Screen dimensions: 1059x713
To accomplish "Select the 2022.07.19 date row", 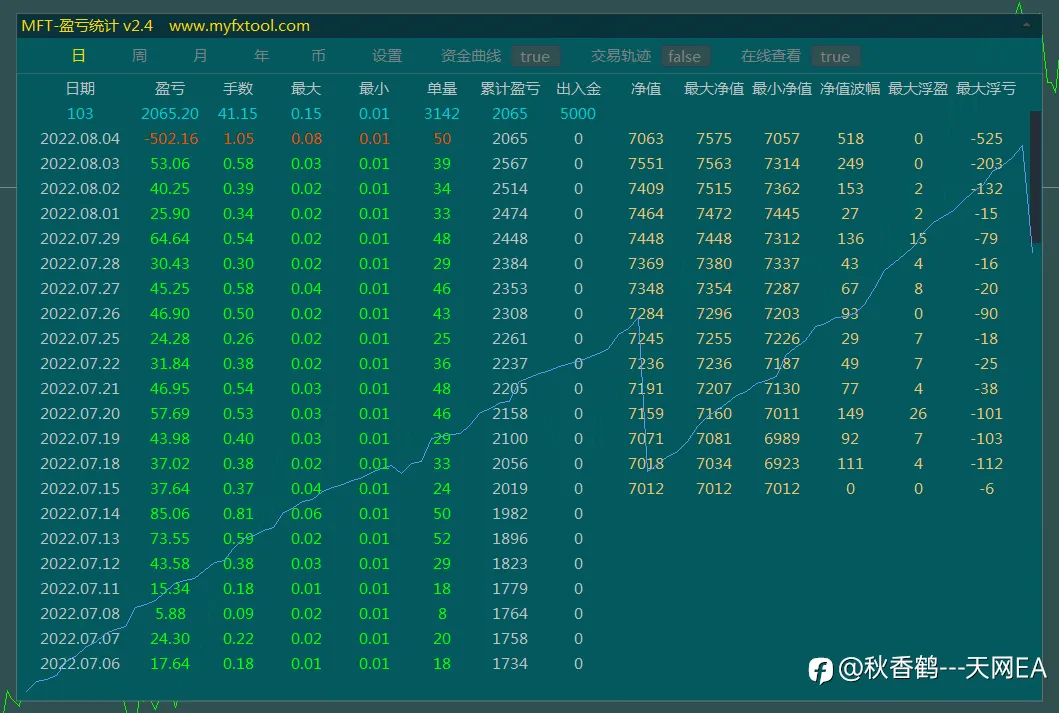I will [x=80, y=438].
